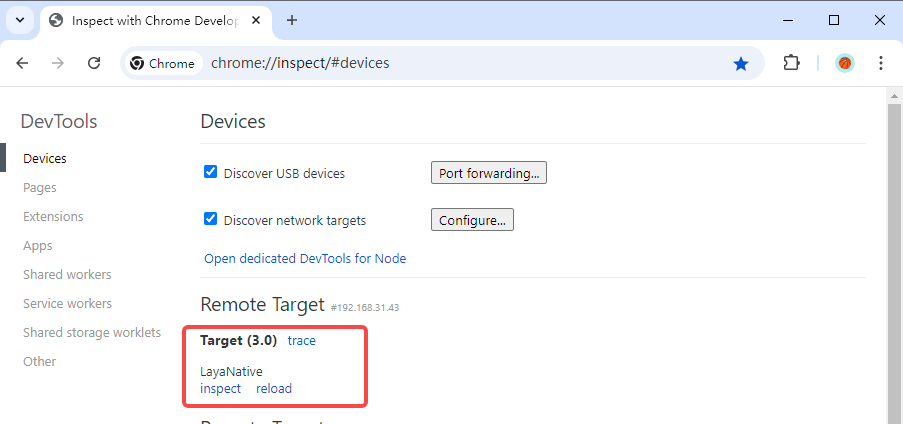The width and height of the screenshot is (903, 424).
Task: Go to Shared storage worklets section
Action: click(92, 332)
